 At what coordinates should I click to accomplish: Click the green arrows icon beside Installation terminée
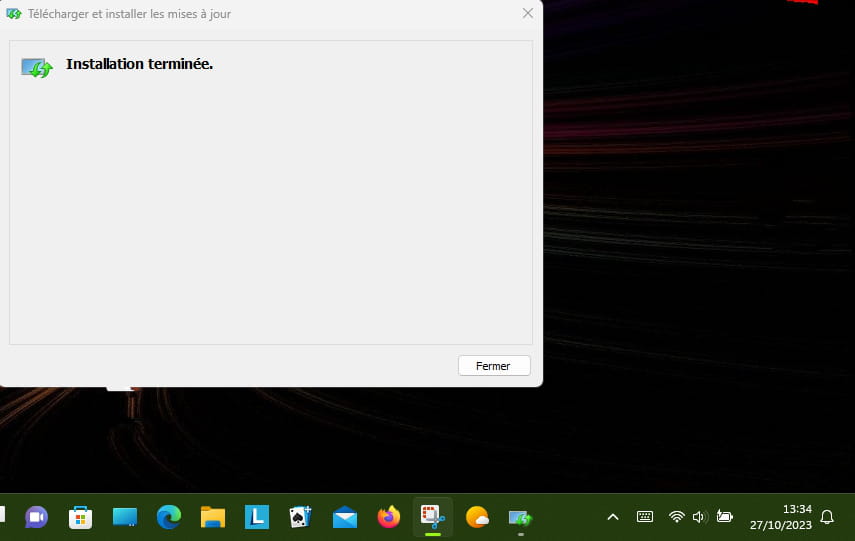pyautogui.click(x=37, y=68)
